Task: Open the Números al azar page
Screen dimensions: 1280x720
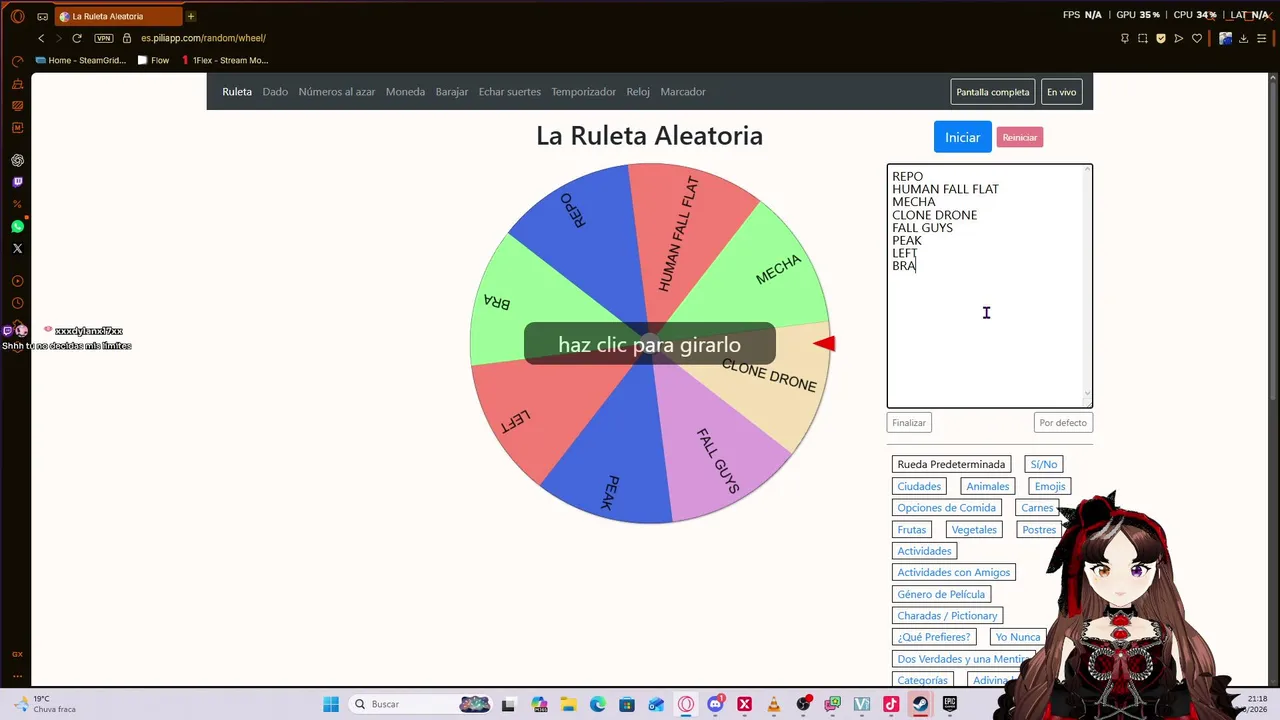Action: [x=337, y=92]
